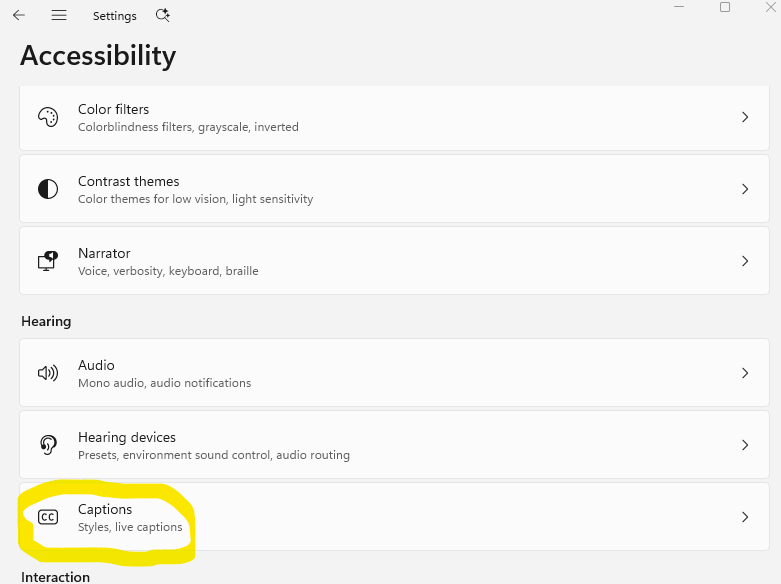Open Captions settings by its title text
Viewport: 781px width, 584px height.
click(x=105, y=509)
